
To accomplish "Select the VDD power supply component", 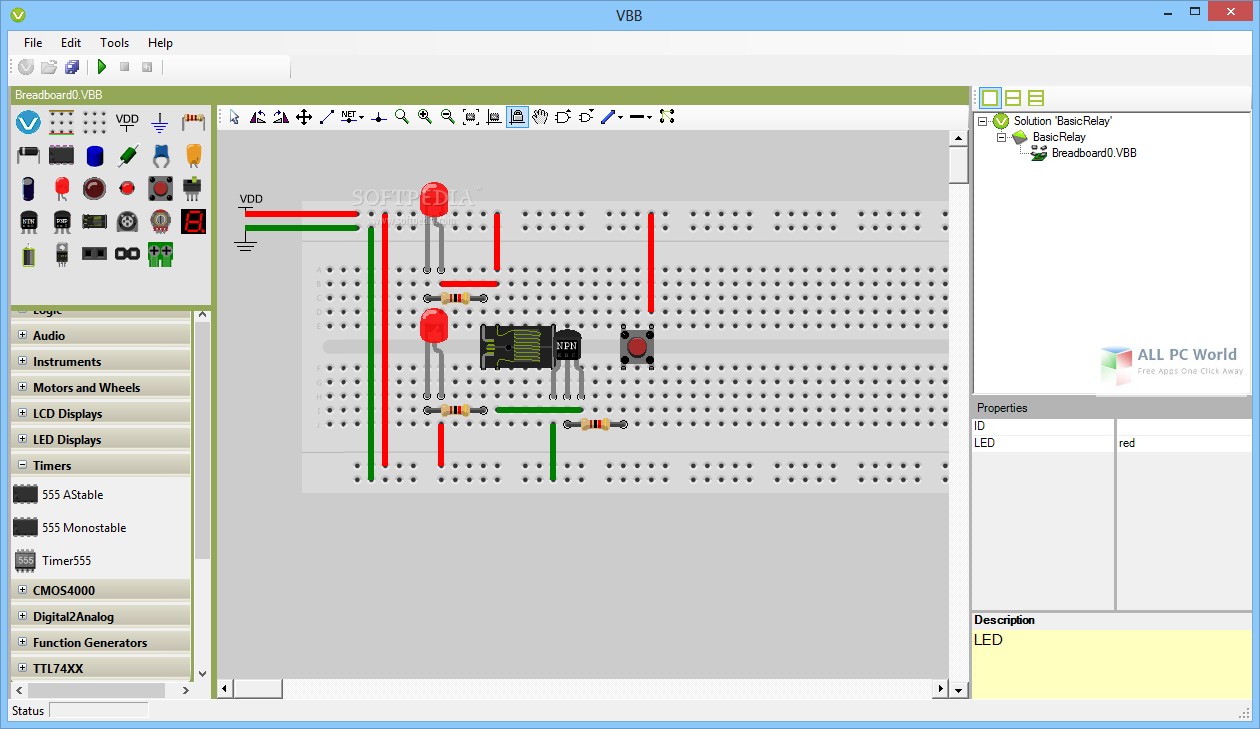I will [127, 121].
